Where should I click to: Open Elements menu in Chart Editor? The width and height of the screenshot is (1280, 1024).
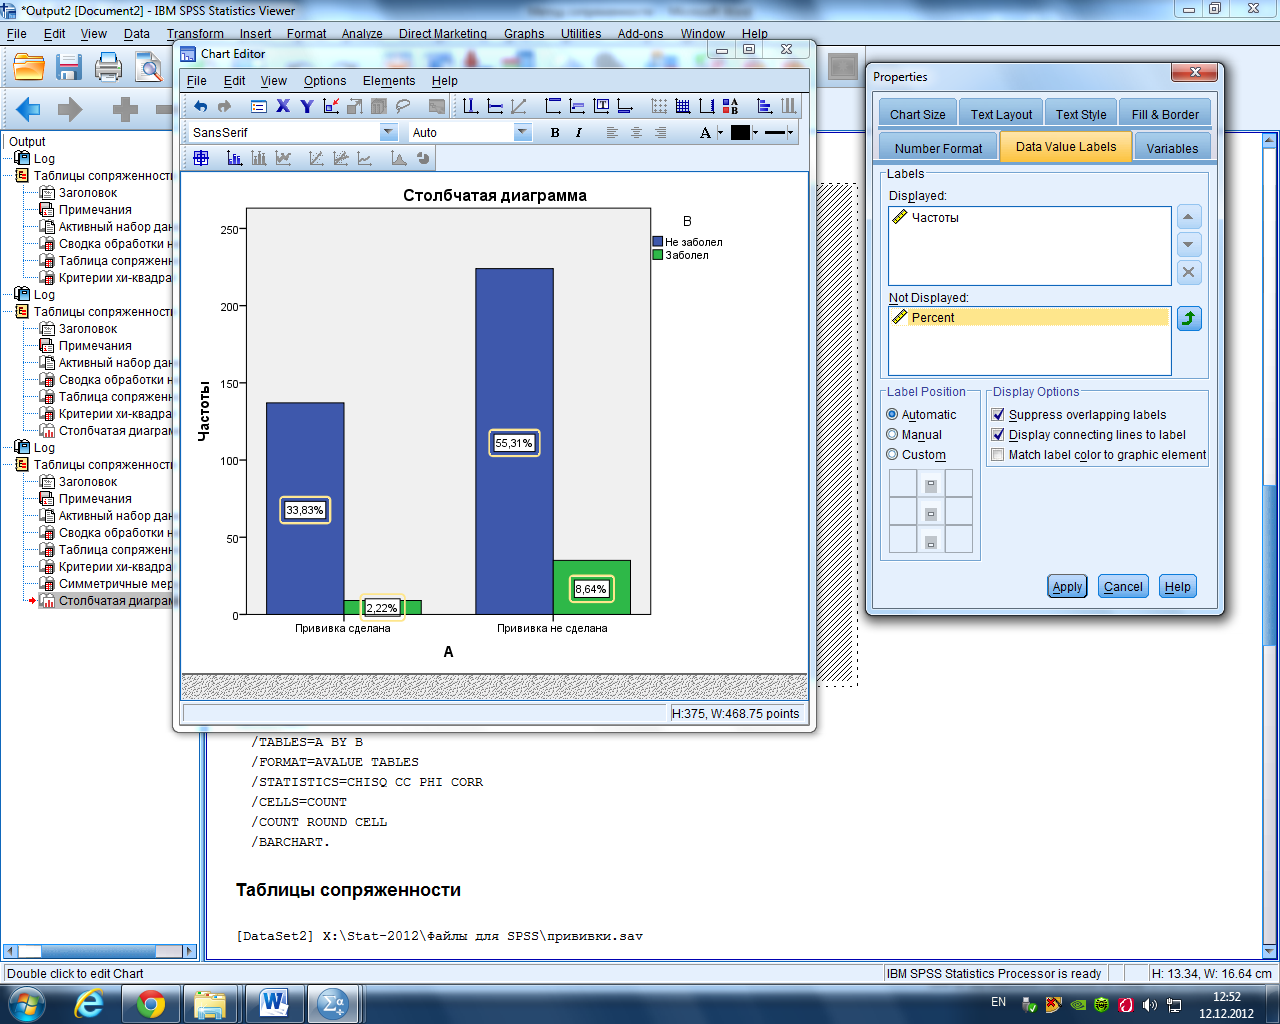(x=389, y=81)
